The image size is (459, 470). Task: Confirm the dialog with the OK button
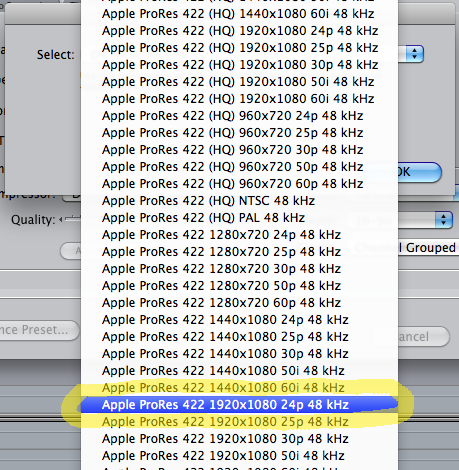click(x=419, y=172)
